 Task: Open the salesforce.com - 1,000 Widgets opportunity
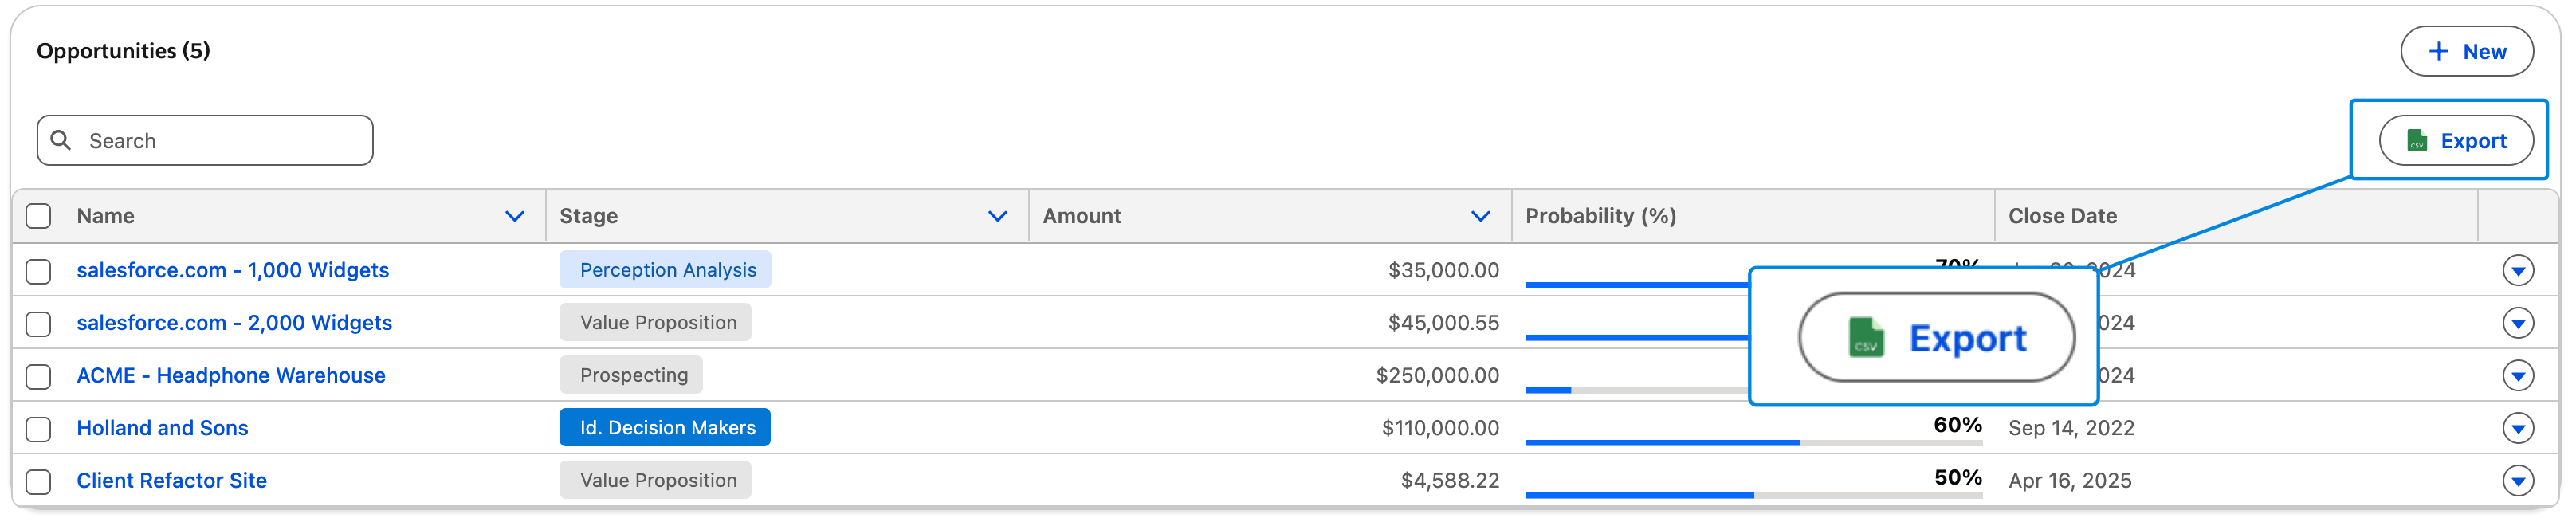point(233,270)
